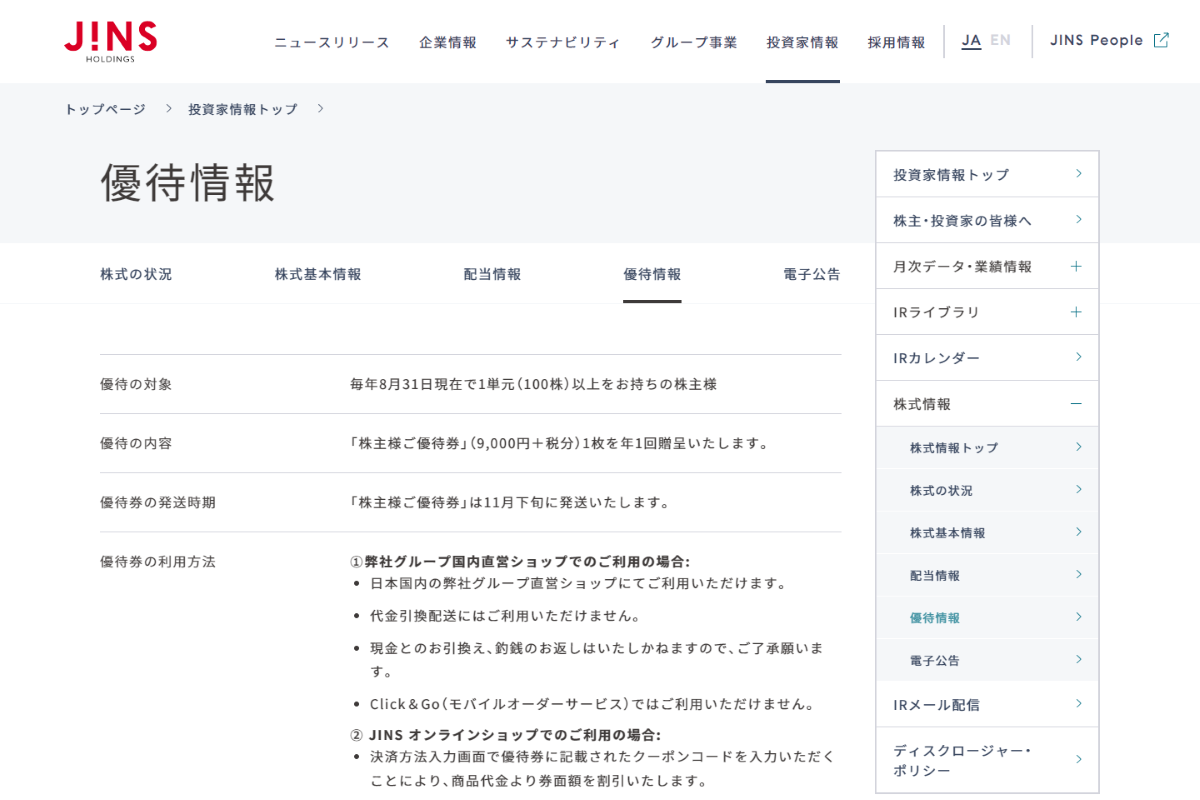Select the 株式の状況 tab
This screenshot has width=1200, height=800.
tap(136, 274)
